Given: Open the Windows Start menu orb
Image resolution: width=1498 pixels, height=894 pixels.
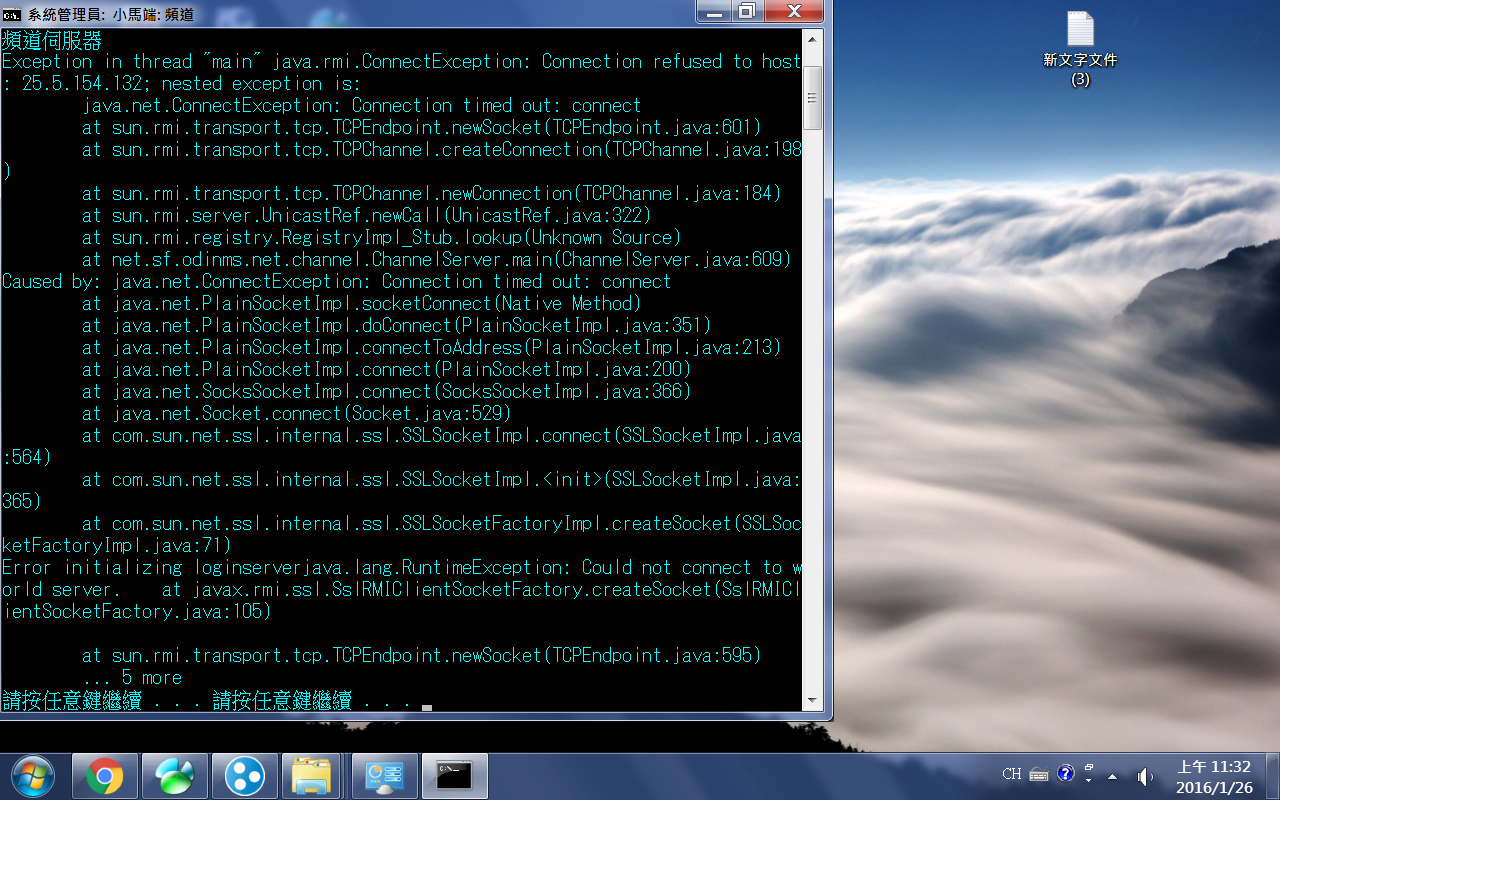Looking at the screenshot, I should coord(33,776).
